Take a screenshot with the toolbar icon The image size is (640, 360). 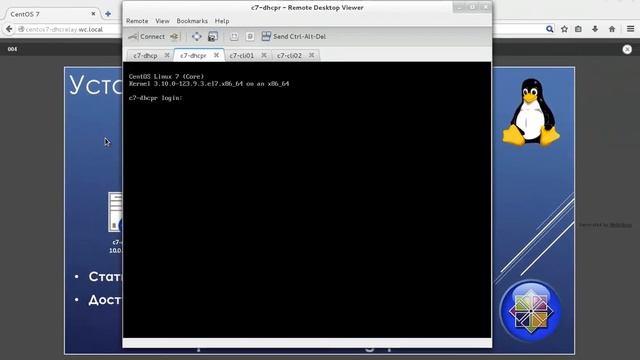point(213,36)
